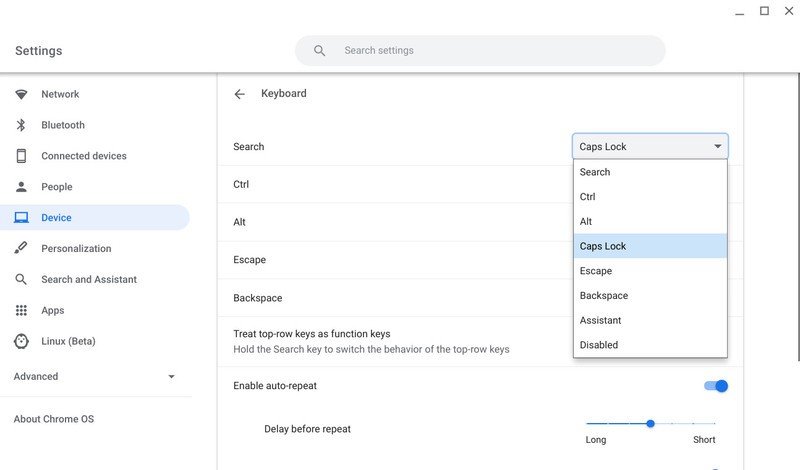Select Disabled in the dropdown options
Screen dimensions: 800x470
pyautogui.click(x=599, y=345)
